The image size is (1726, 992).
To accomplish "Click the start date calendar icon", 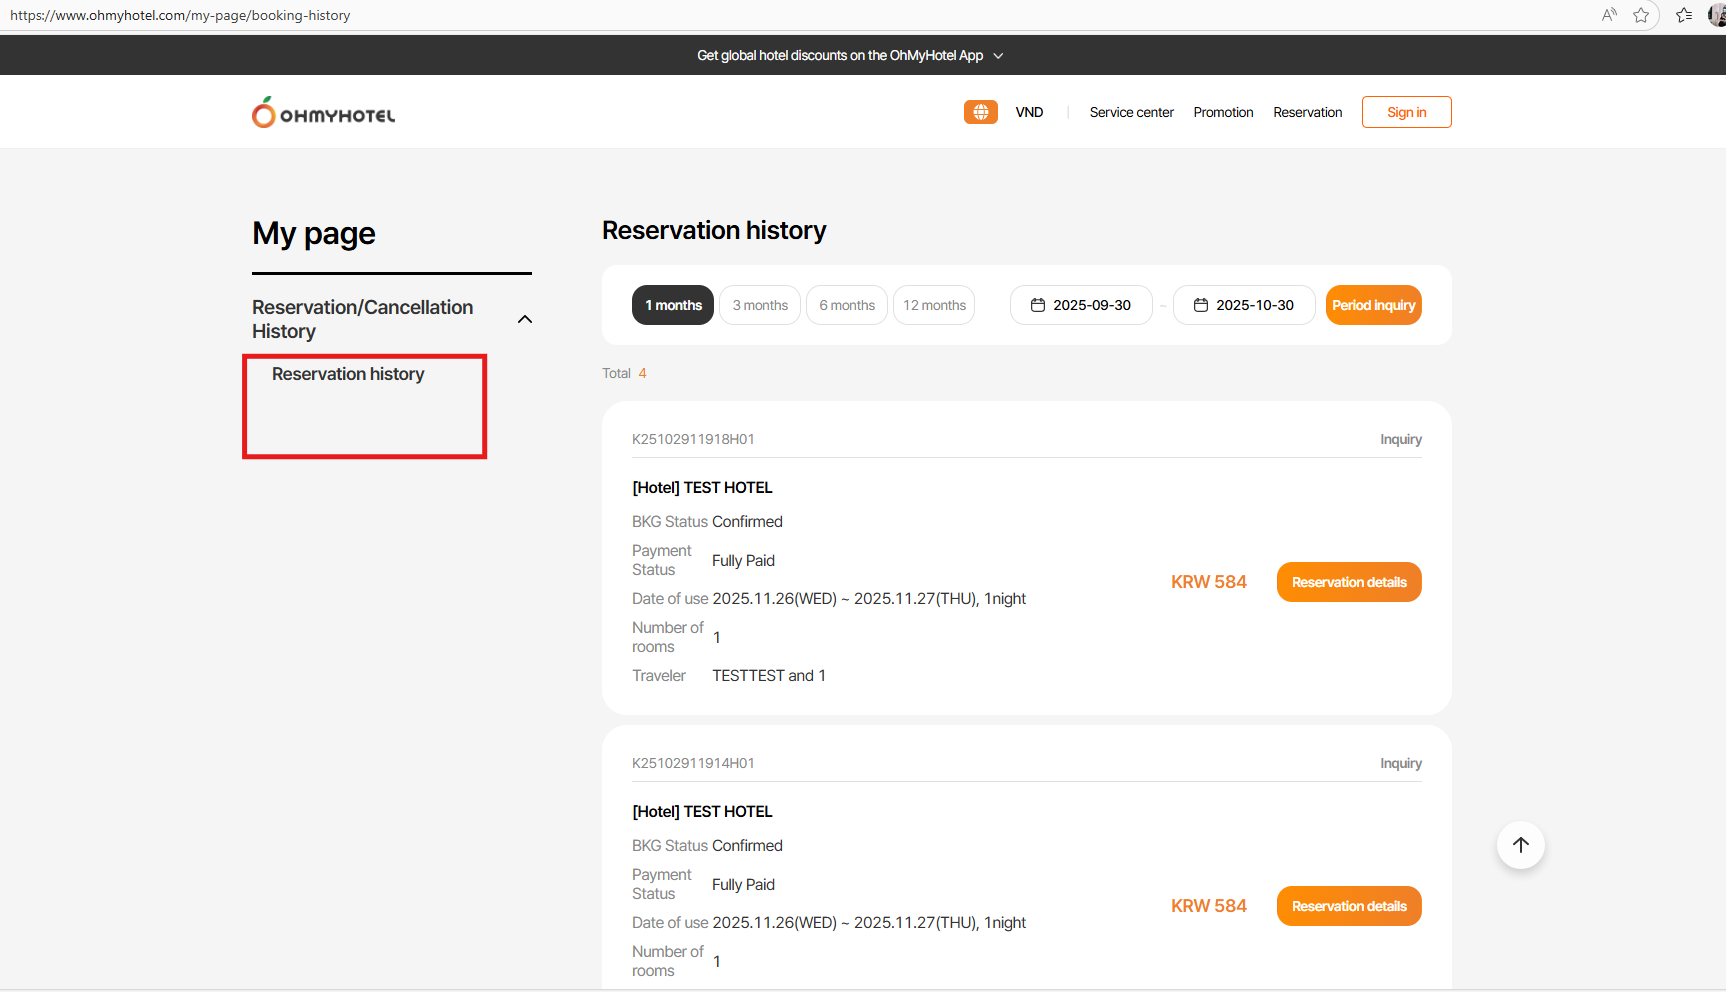I will [x=1038, y=305].
